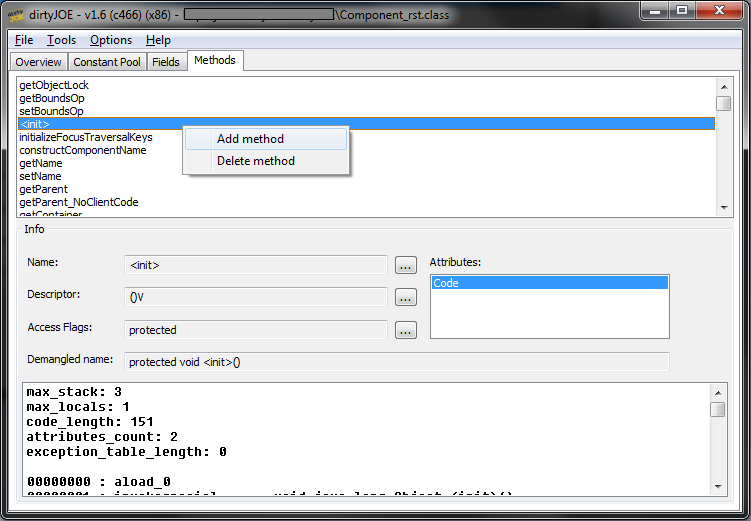Click the methods list scroll up arrow
This screenshot has height=521, width=751.
[x=724, y=87]
